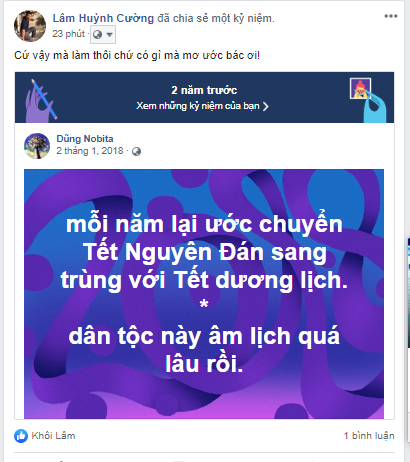Visit Dũng Nobita's profile name
Image resolution: width=410 pixels, height=462 pixels.
[85, 138]
